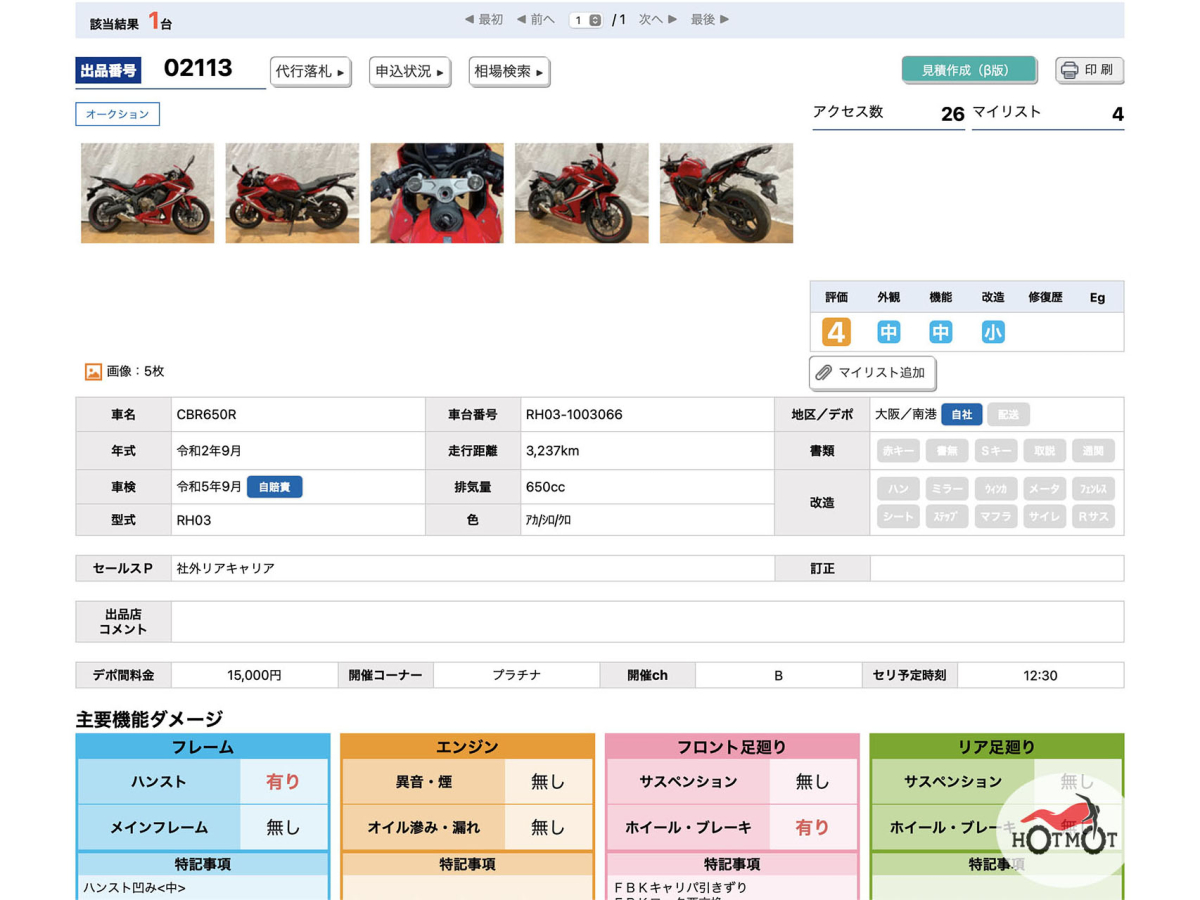Open first thumbnail showing bike right side
The width and height of the screenshot is (1200, 900).
click(147, 193)
